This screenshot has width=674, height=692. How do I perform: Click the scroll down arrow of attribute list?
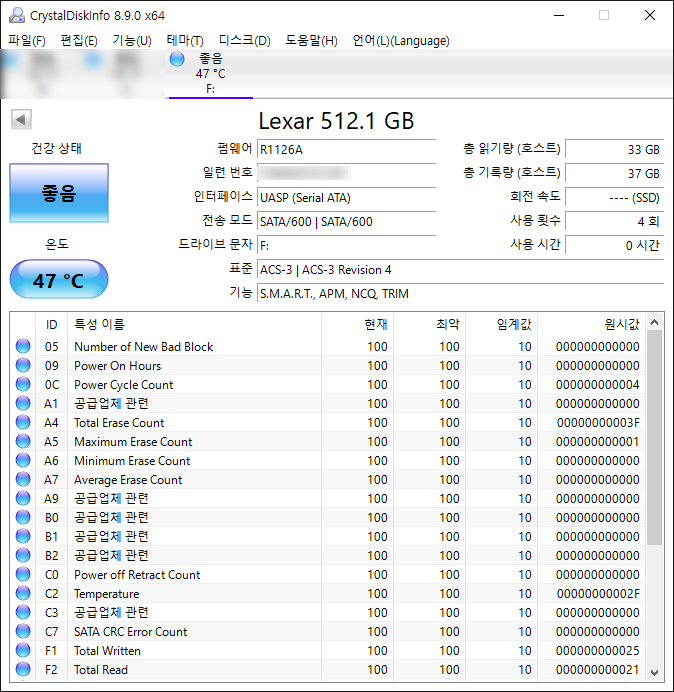655,672
